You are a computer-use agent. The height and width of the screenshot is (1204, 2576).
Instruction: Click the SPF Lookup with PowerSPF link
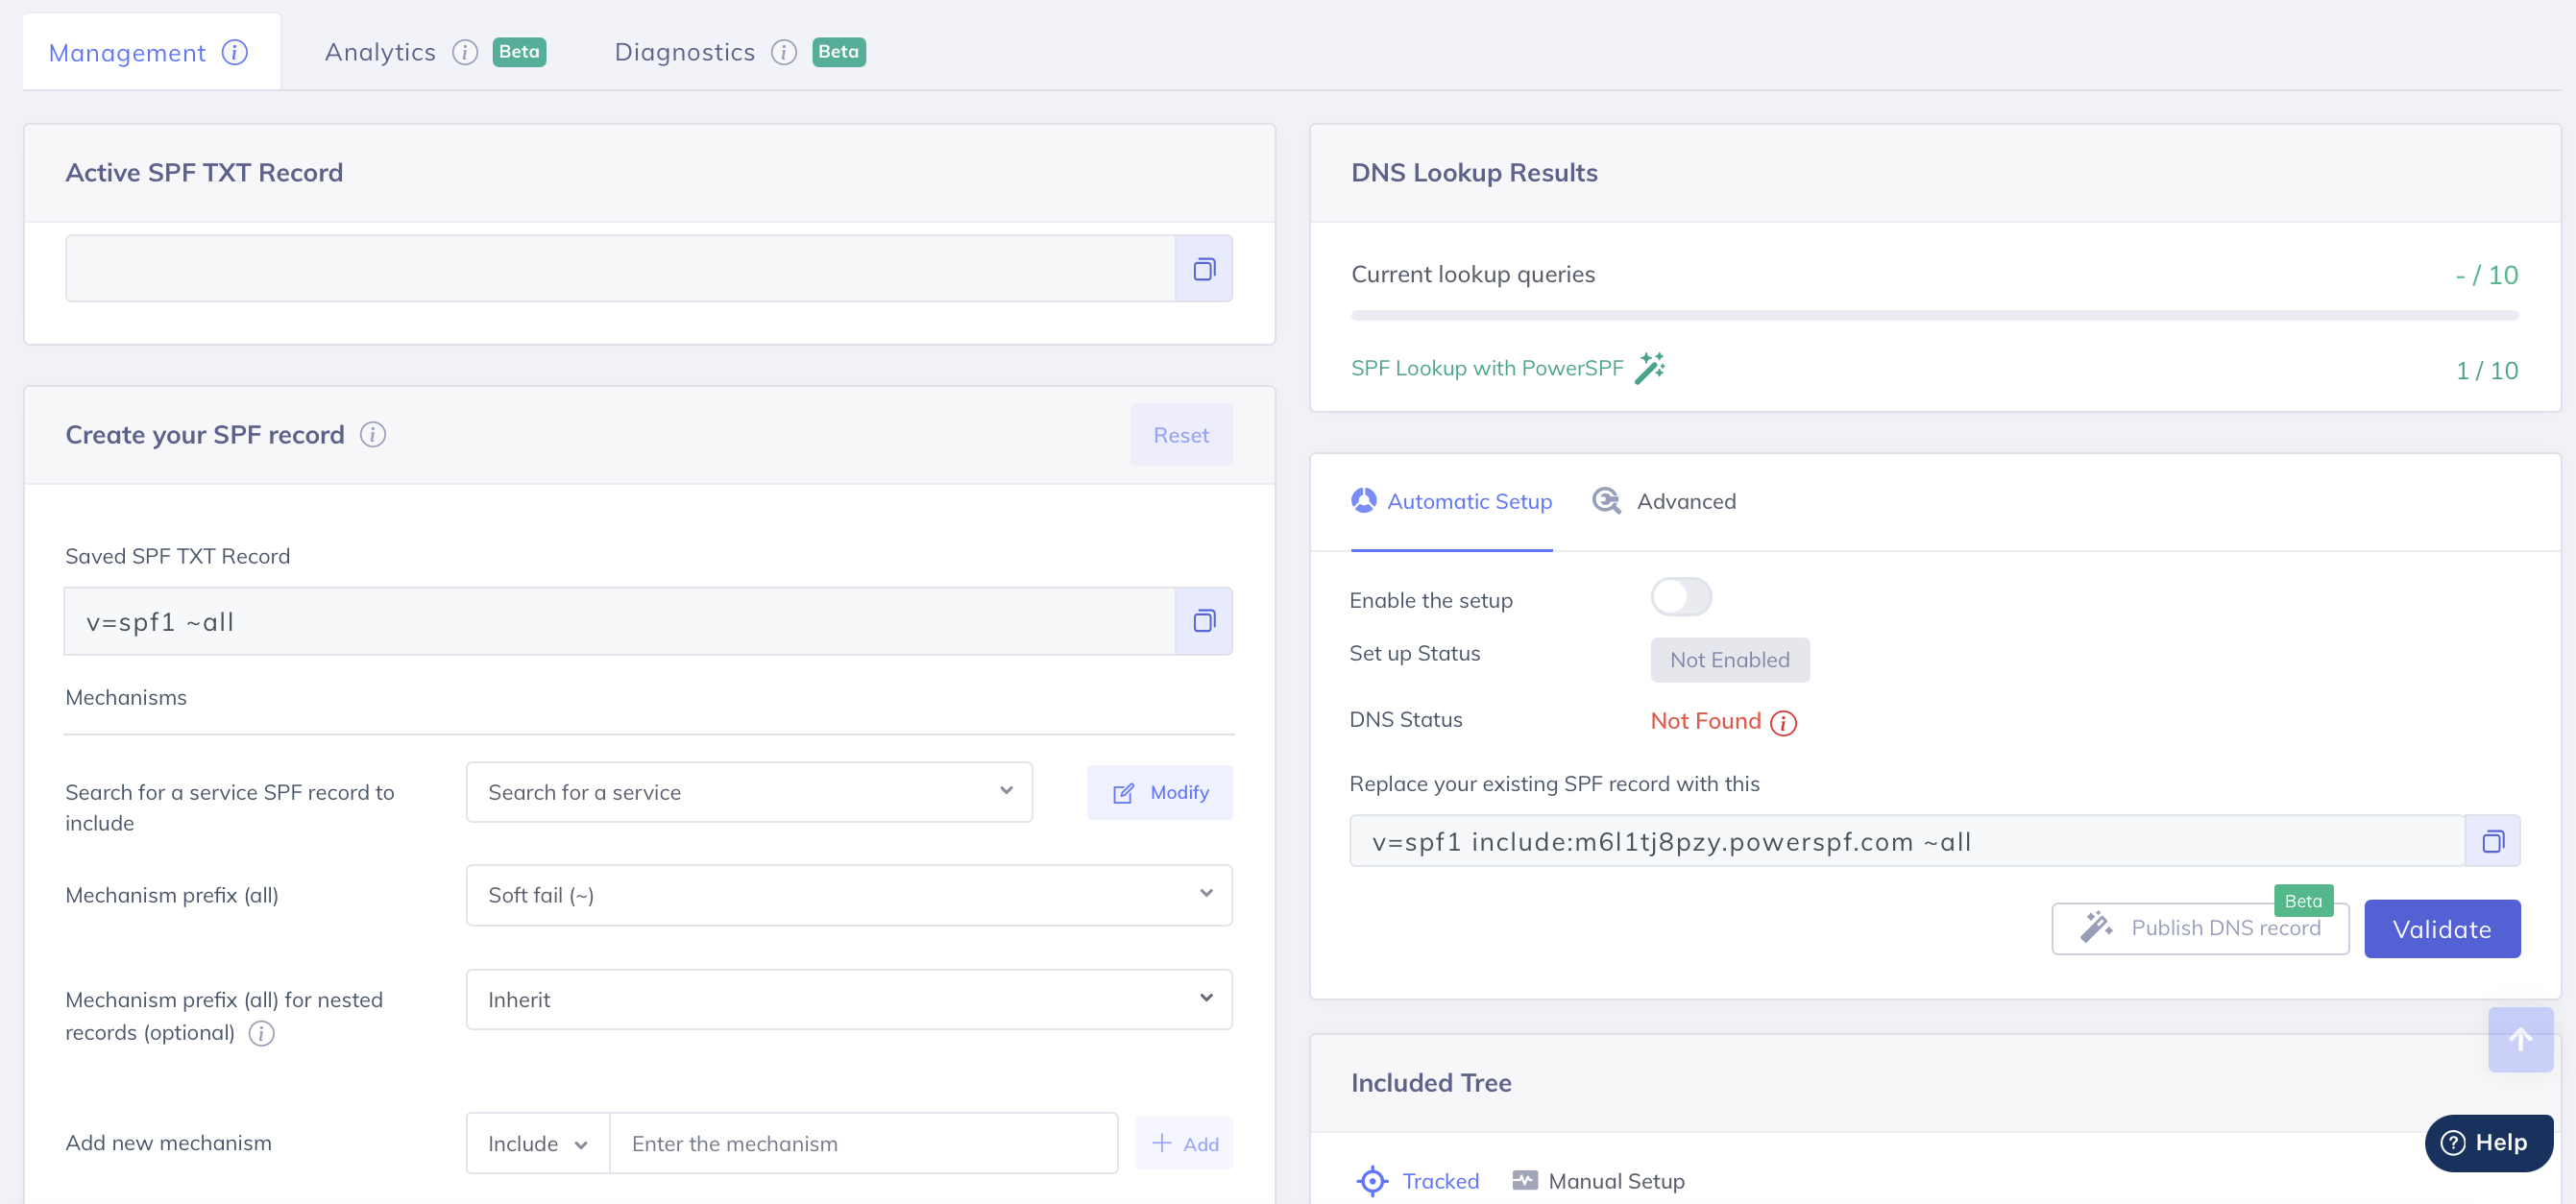[1486, 368]
